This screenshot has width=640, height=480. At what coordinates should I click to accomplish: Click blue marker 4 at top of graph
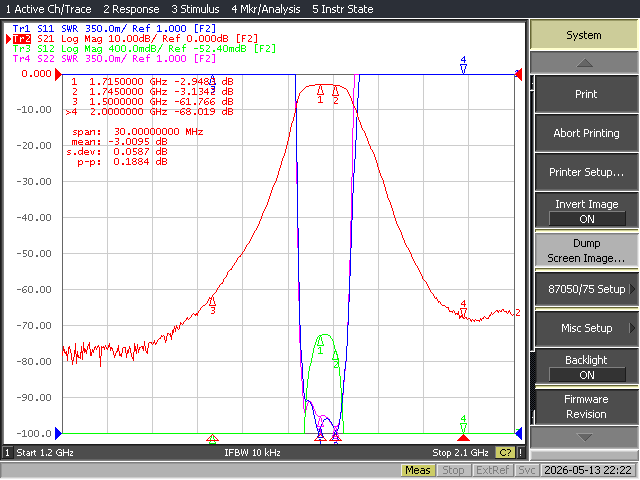coord(463,65)
